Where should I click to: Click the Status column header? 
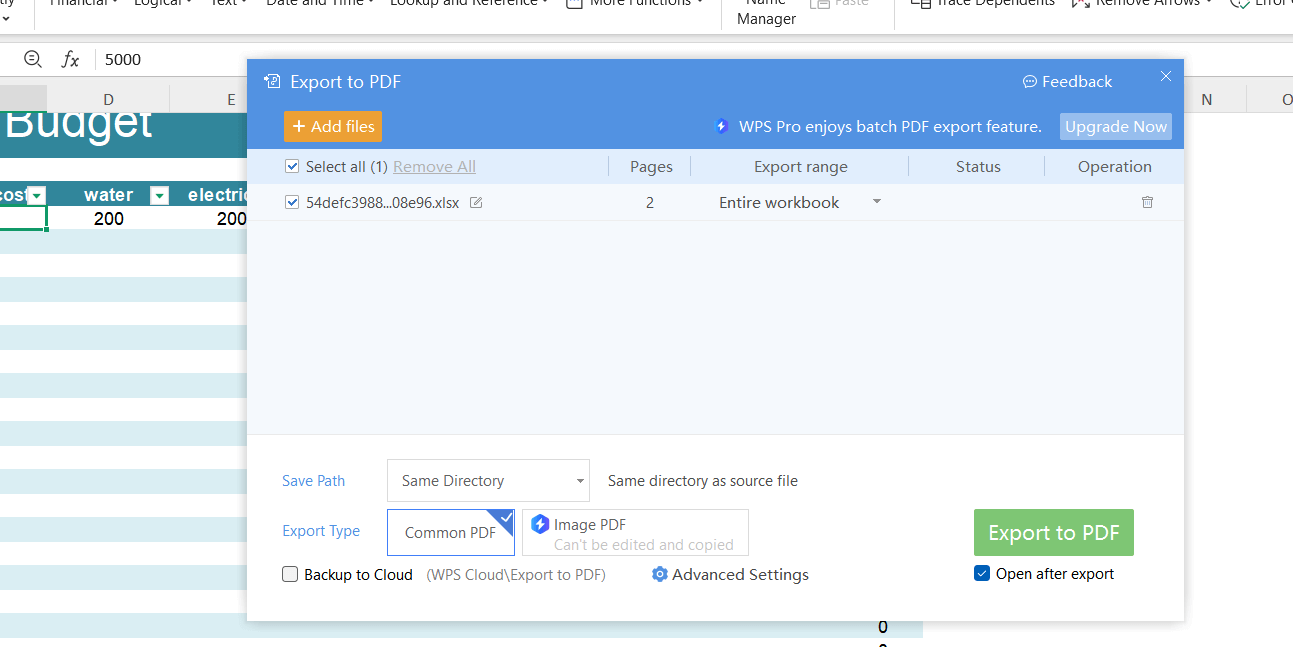coord(978,166)
